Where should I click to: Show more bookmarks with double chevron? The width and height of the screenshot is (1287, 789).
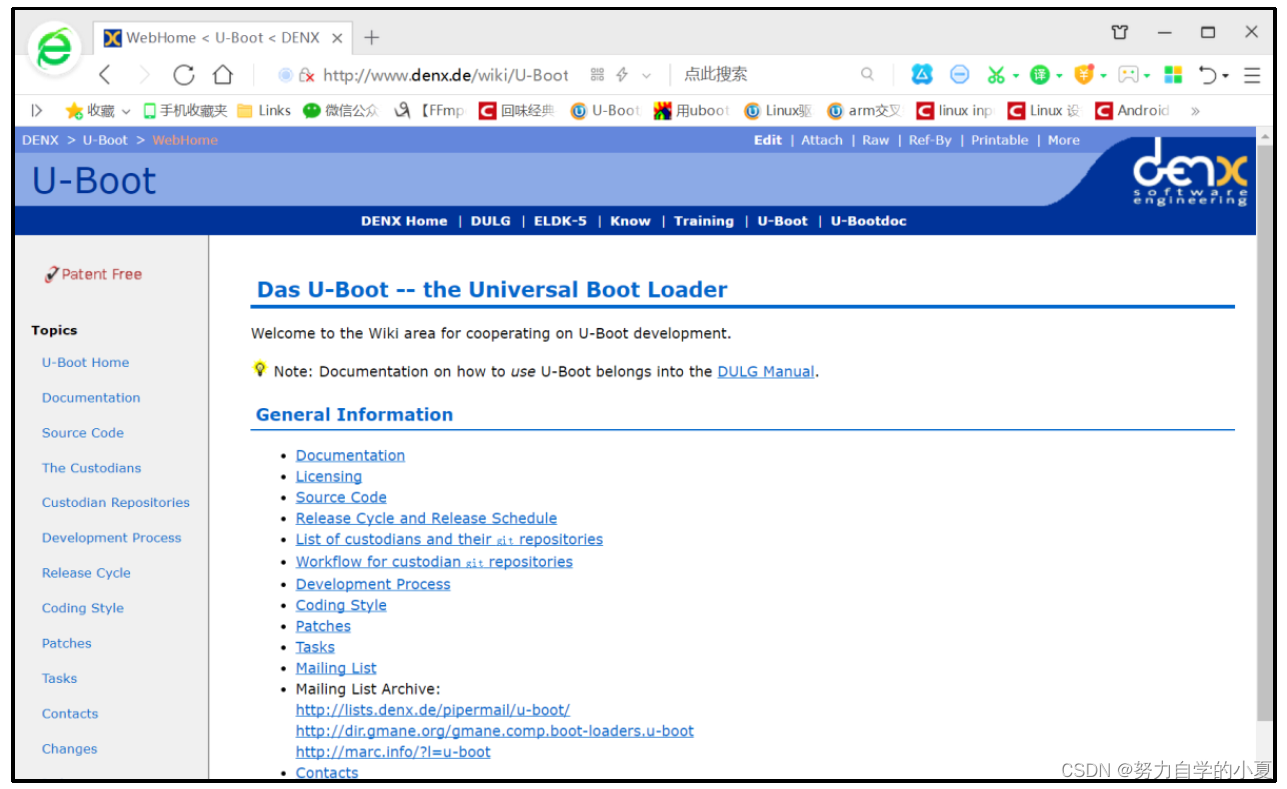(x=1195, y=111)
